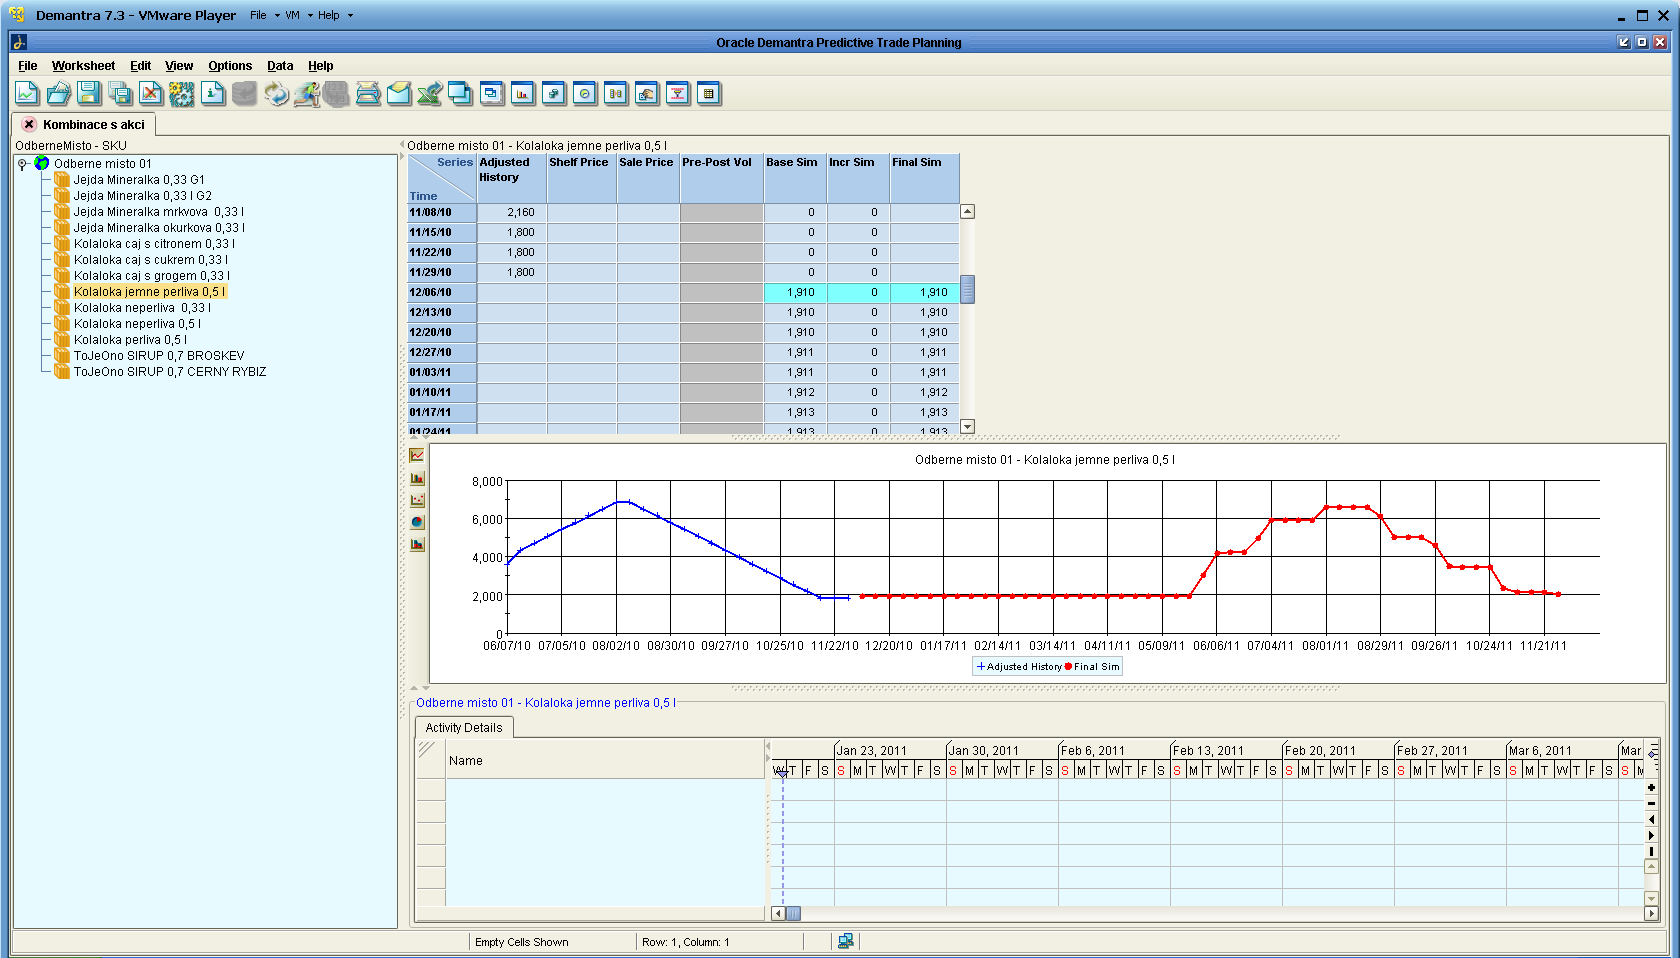The height and width of the screenshot is (958, 1680).
Task: Click Gantt horizontal scroll right arrow
Action: 1652,913
